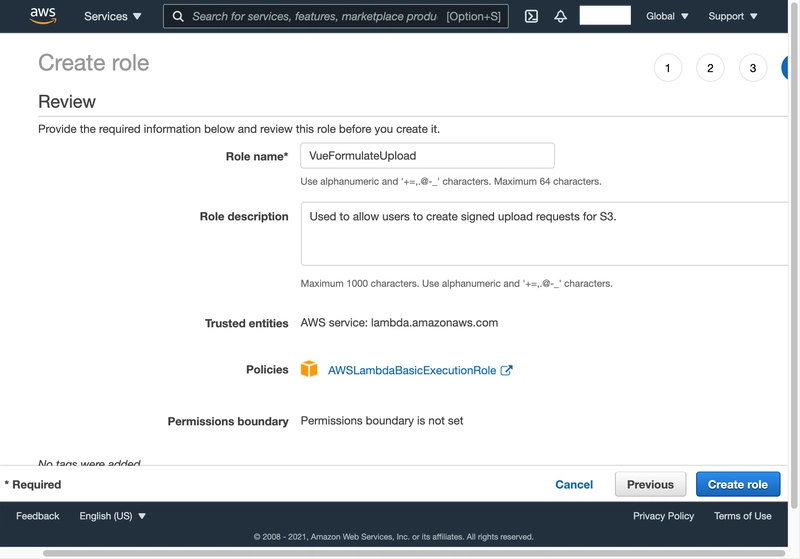The height and width of the screenshot is (559, 800).
Task: Go to wizard step 2
Action: pyautogui.click(x=710, y=68)
